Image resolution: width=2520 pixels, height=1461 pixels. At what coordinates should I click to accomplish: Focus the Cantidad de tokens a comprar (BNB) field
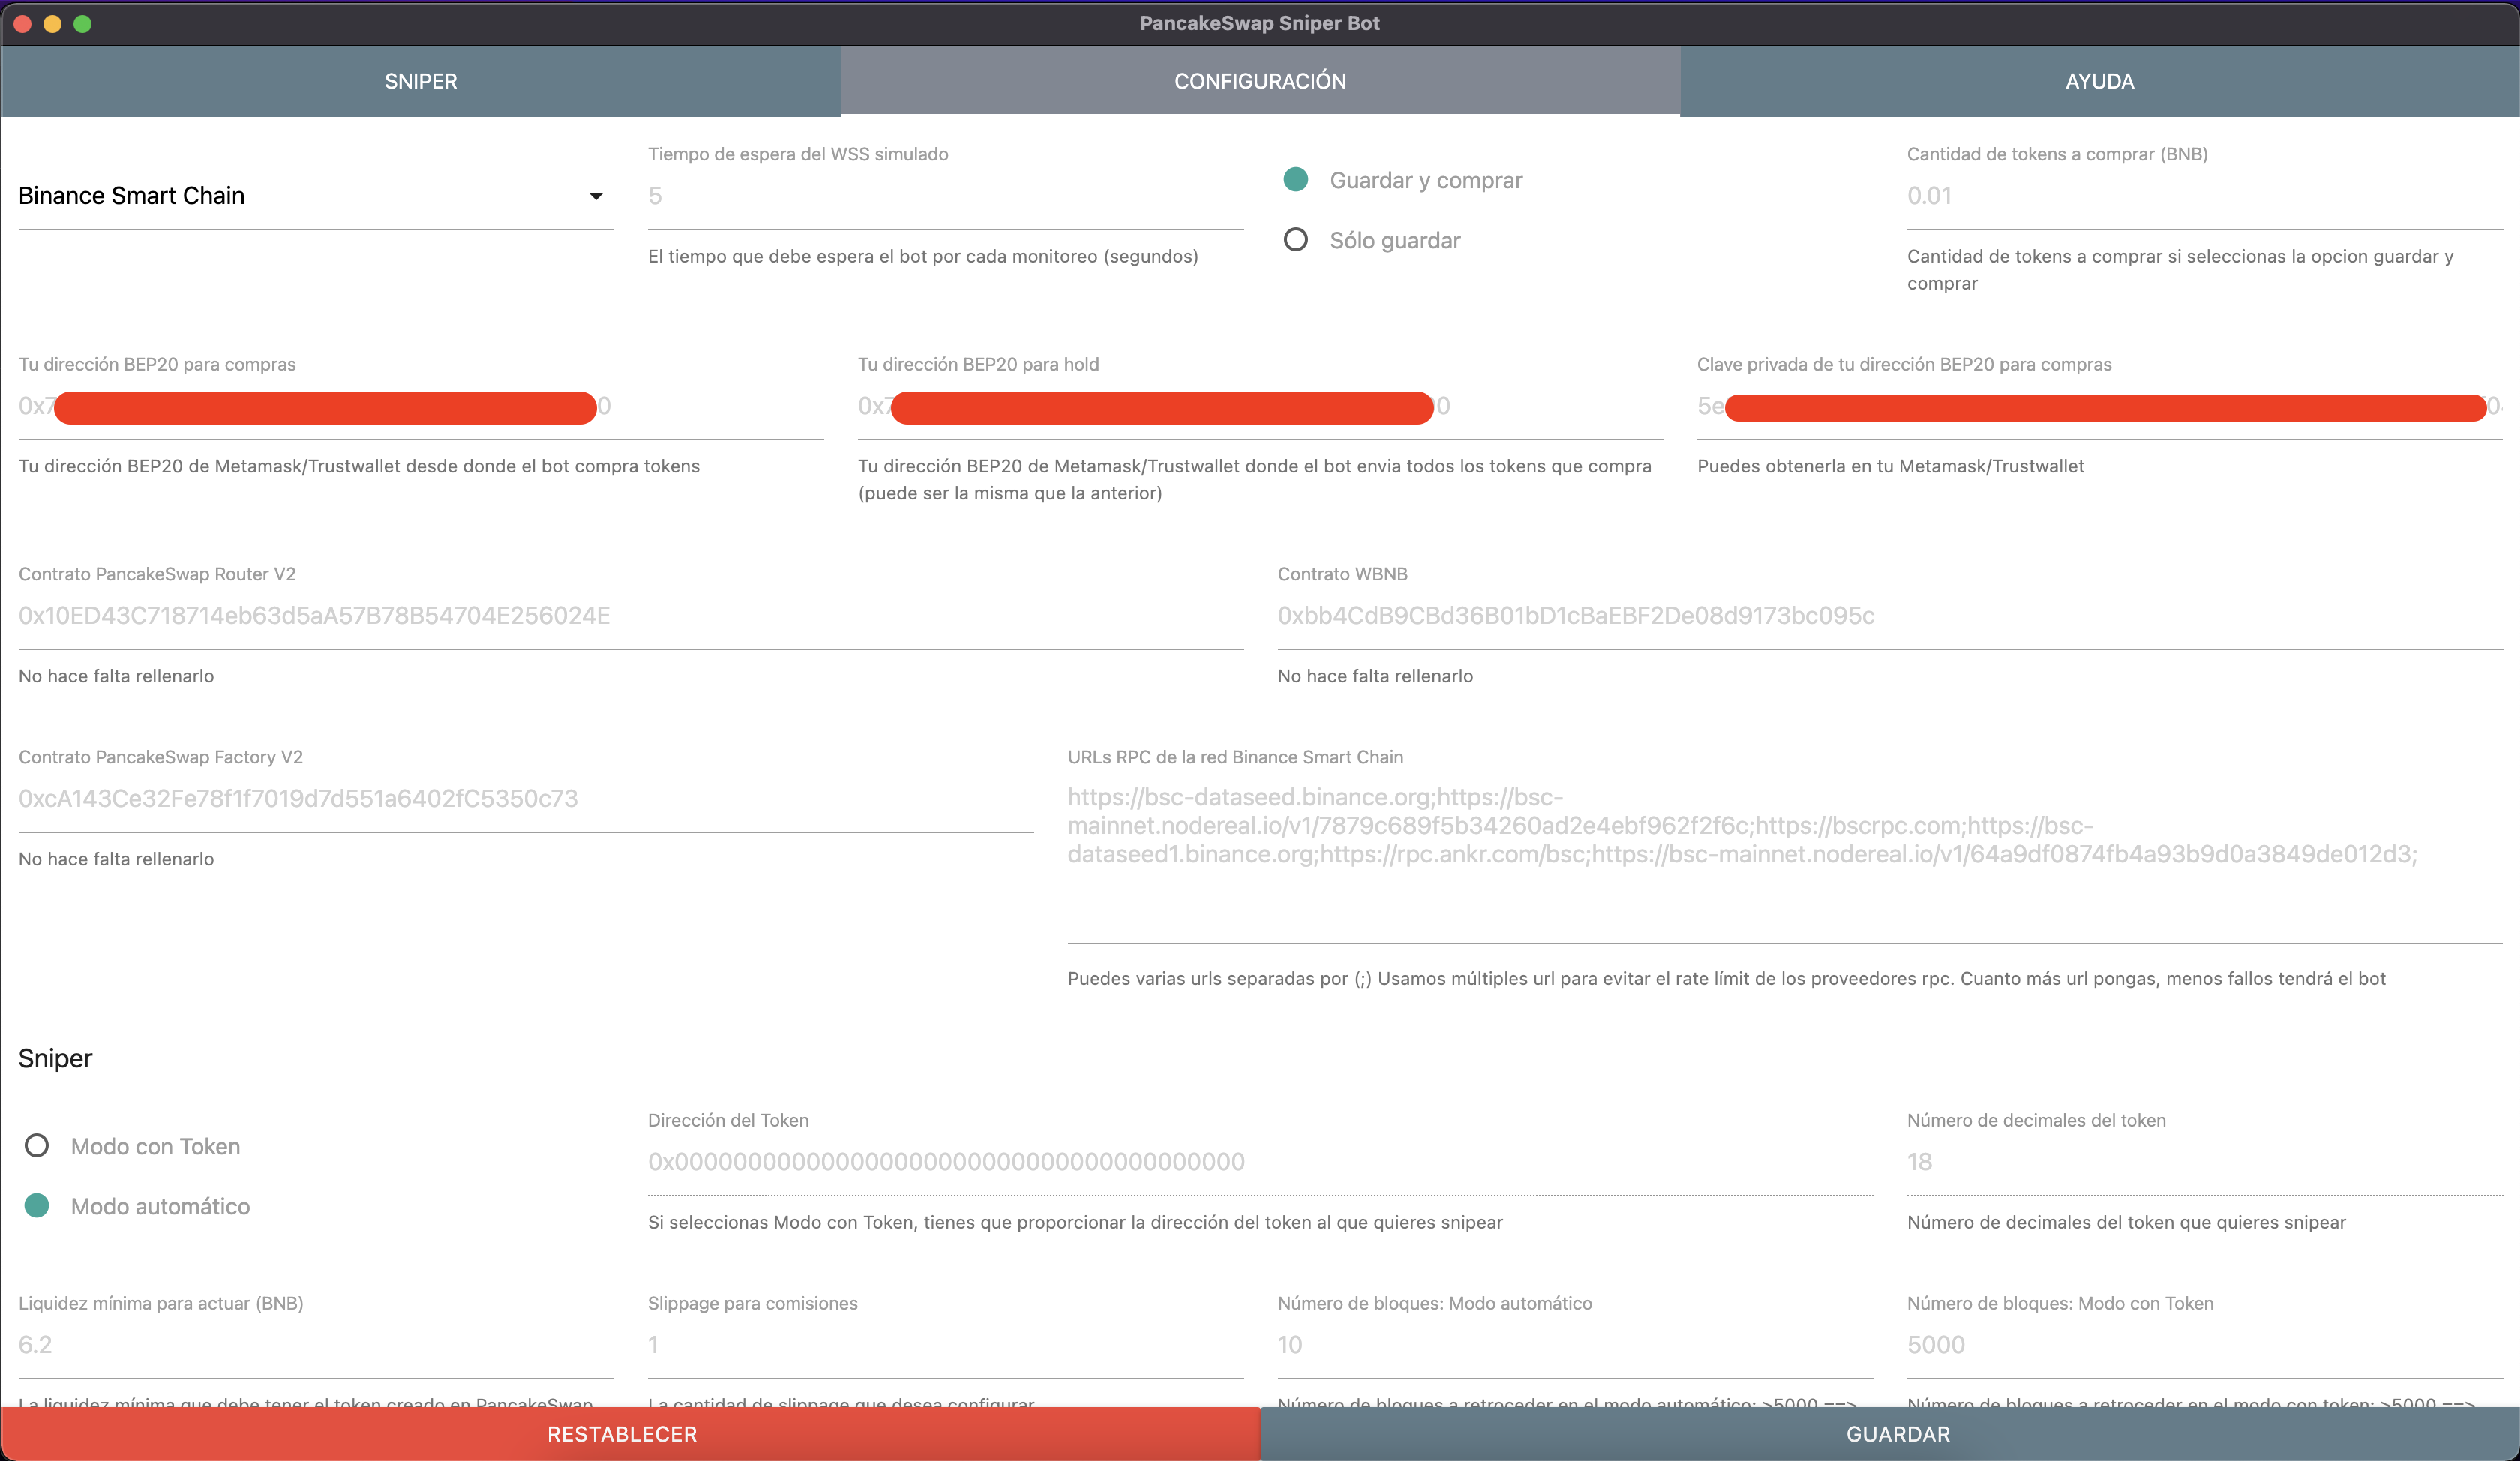coord(2205,196)
